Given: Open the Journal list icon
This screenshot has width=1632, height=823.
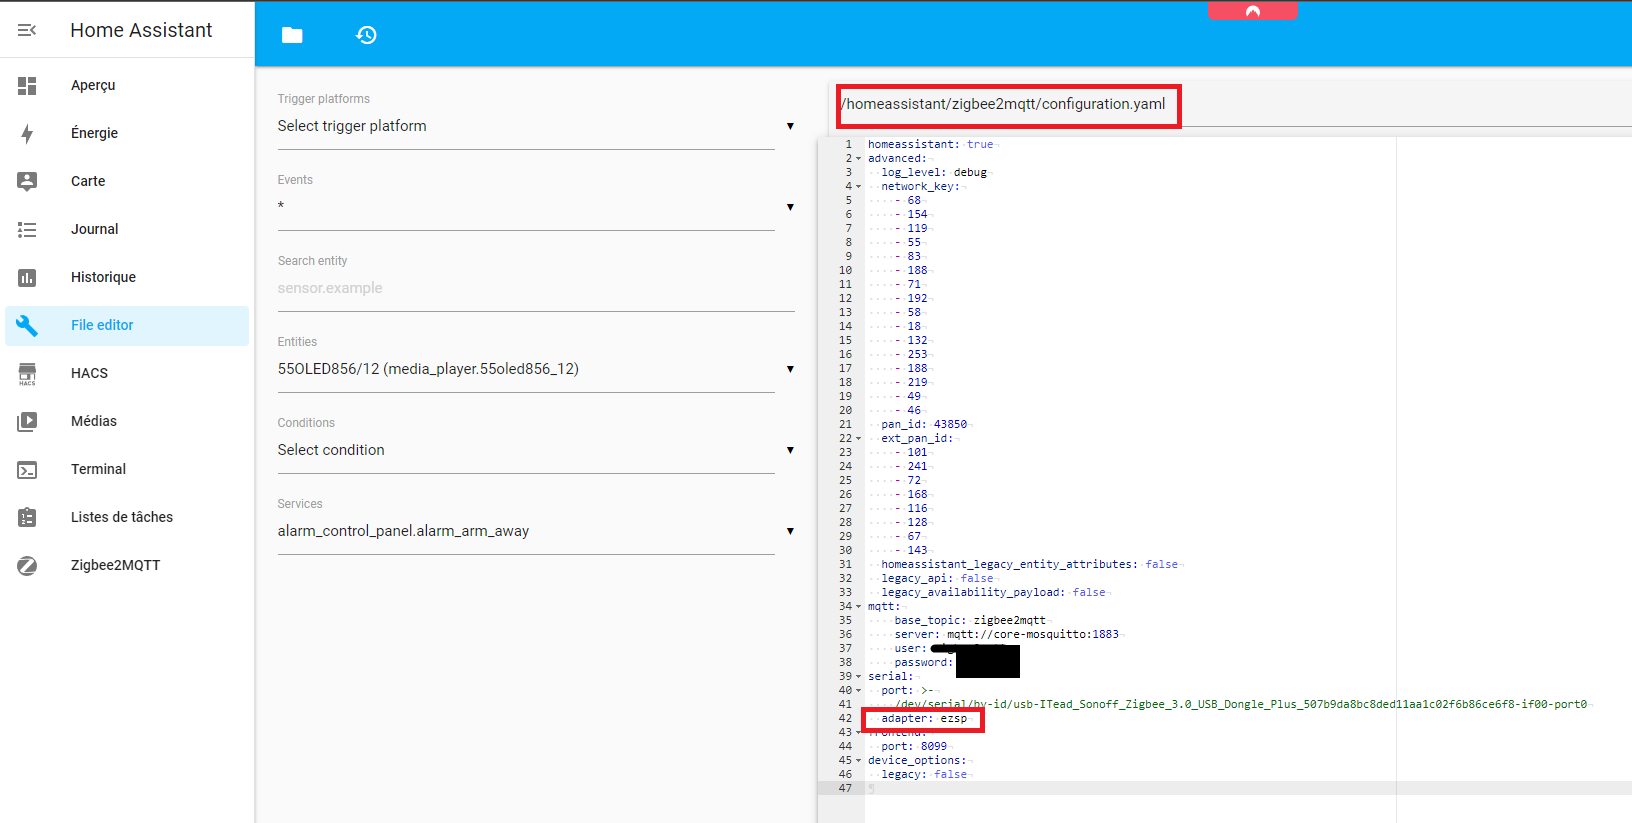Looking at the screenshot, I should coord(27,230).
